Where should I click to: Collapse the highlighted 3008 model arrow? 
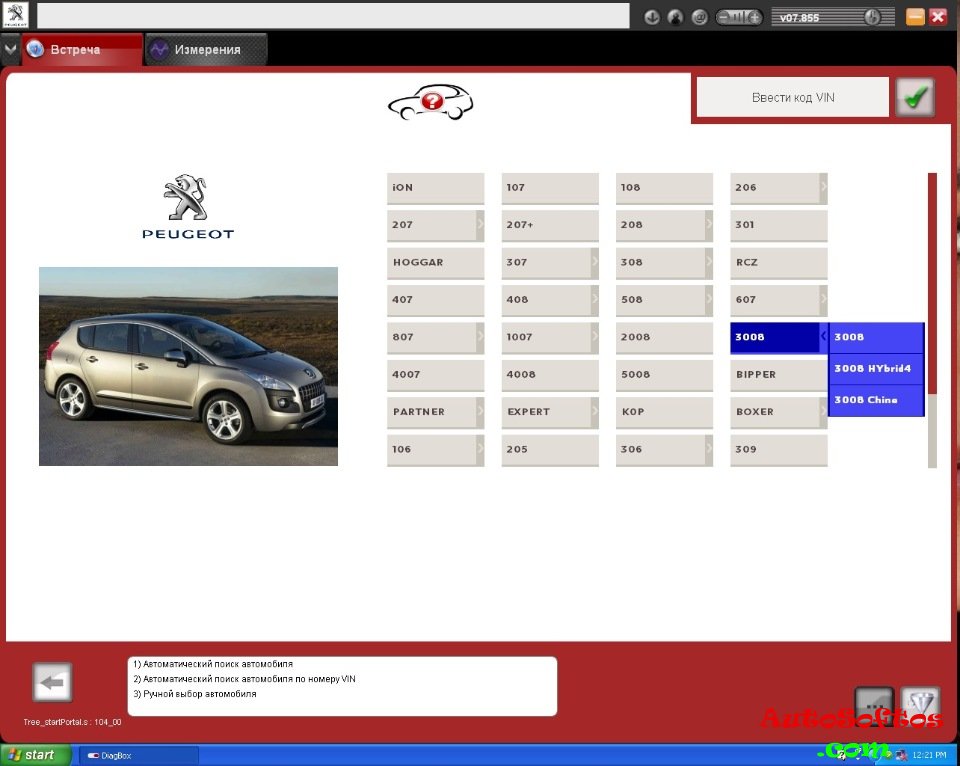823,337
